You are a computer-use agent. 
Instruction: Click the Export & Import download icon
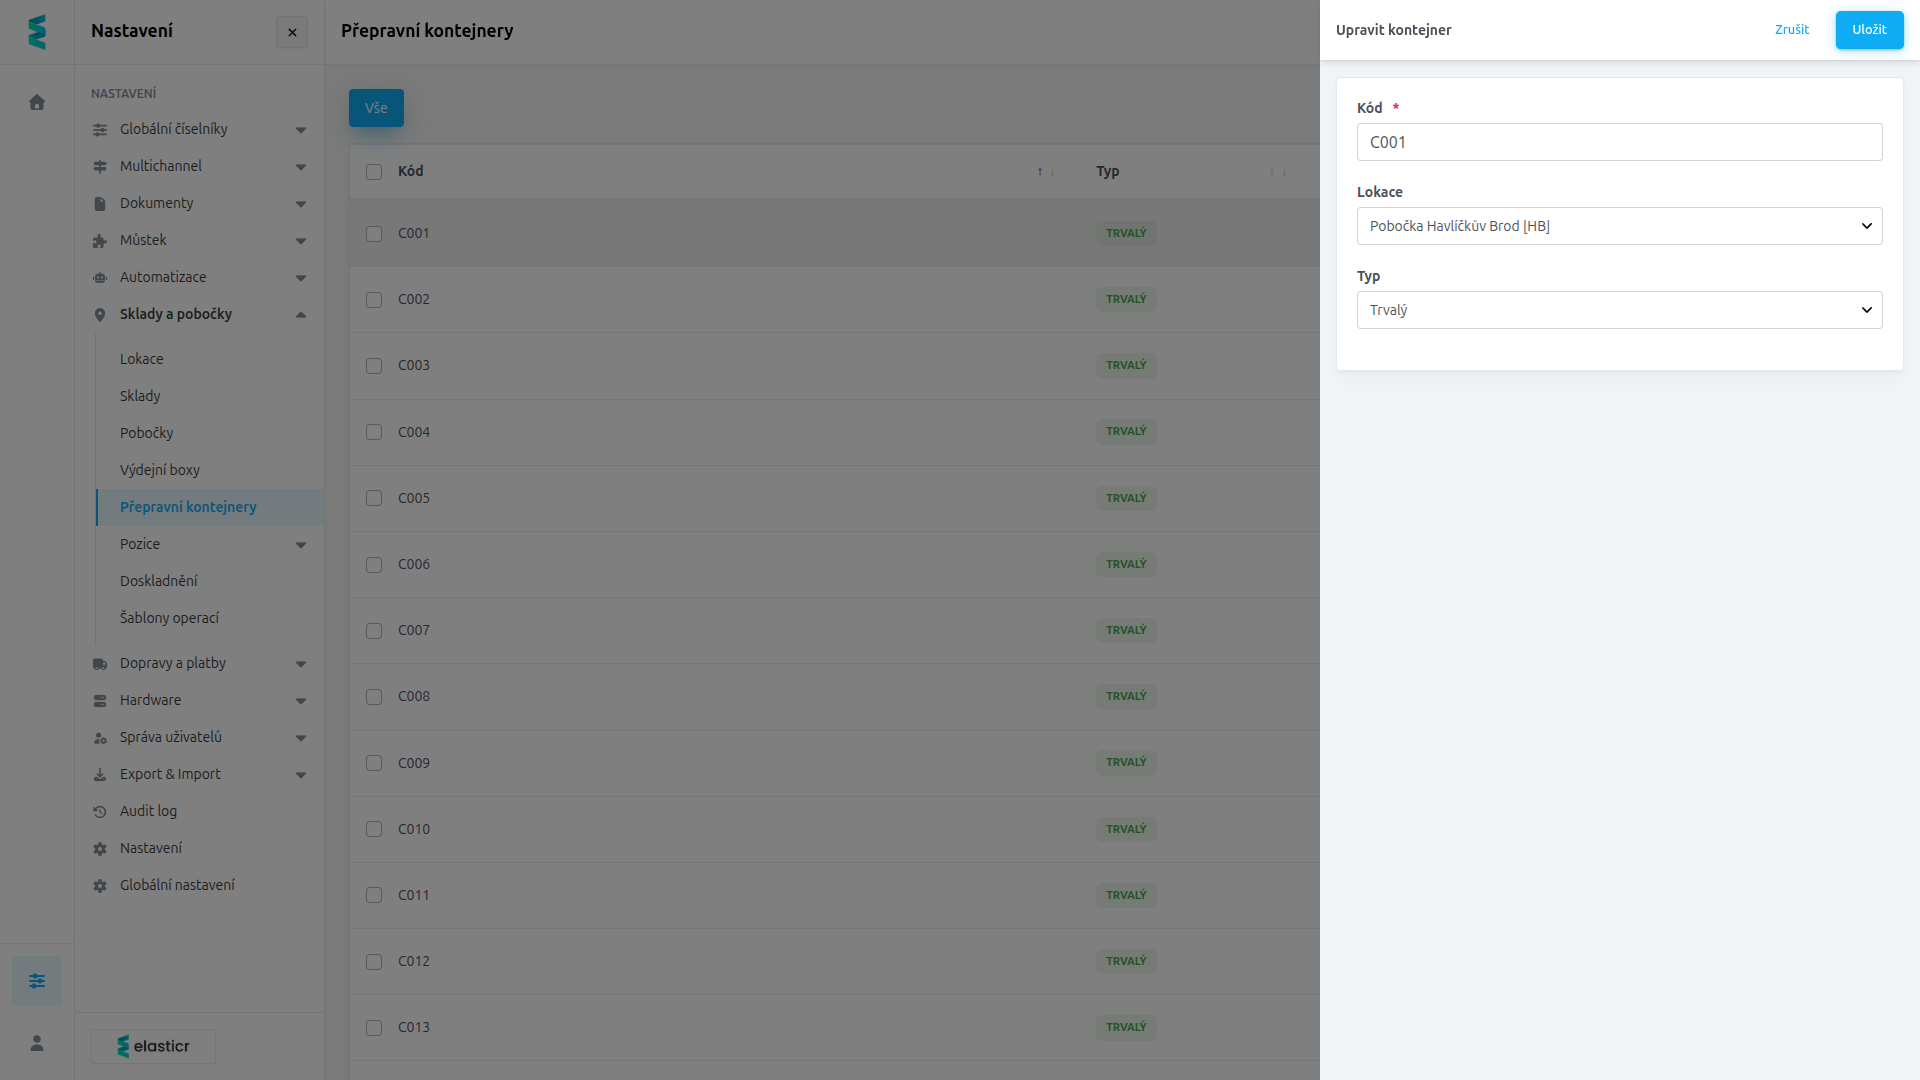(x=100, y=775)
